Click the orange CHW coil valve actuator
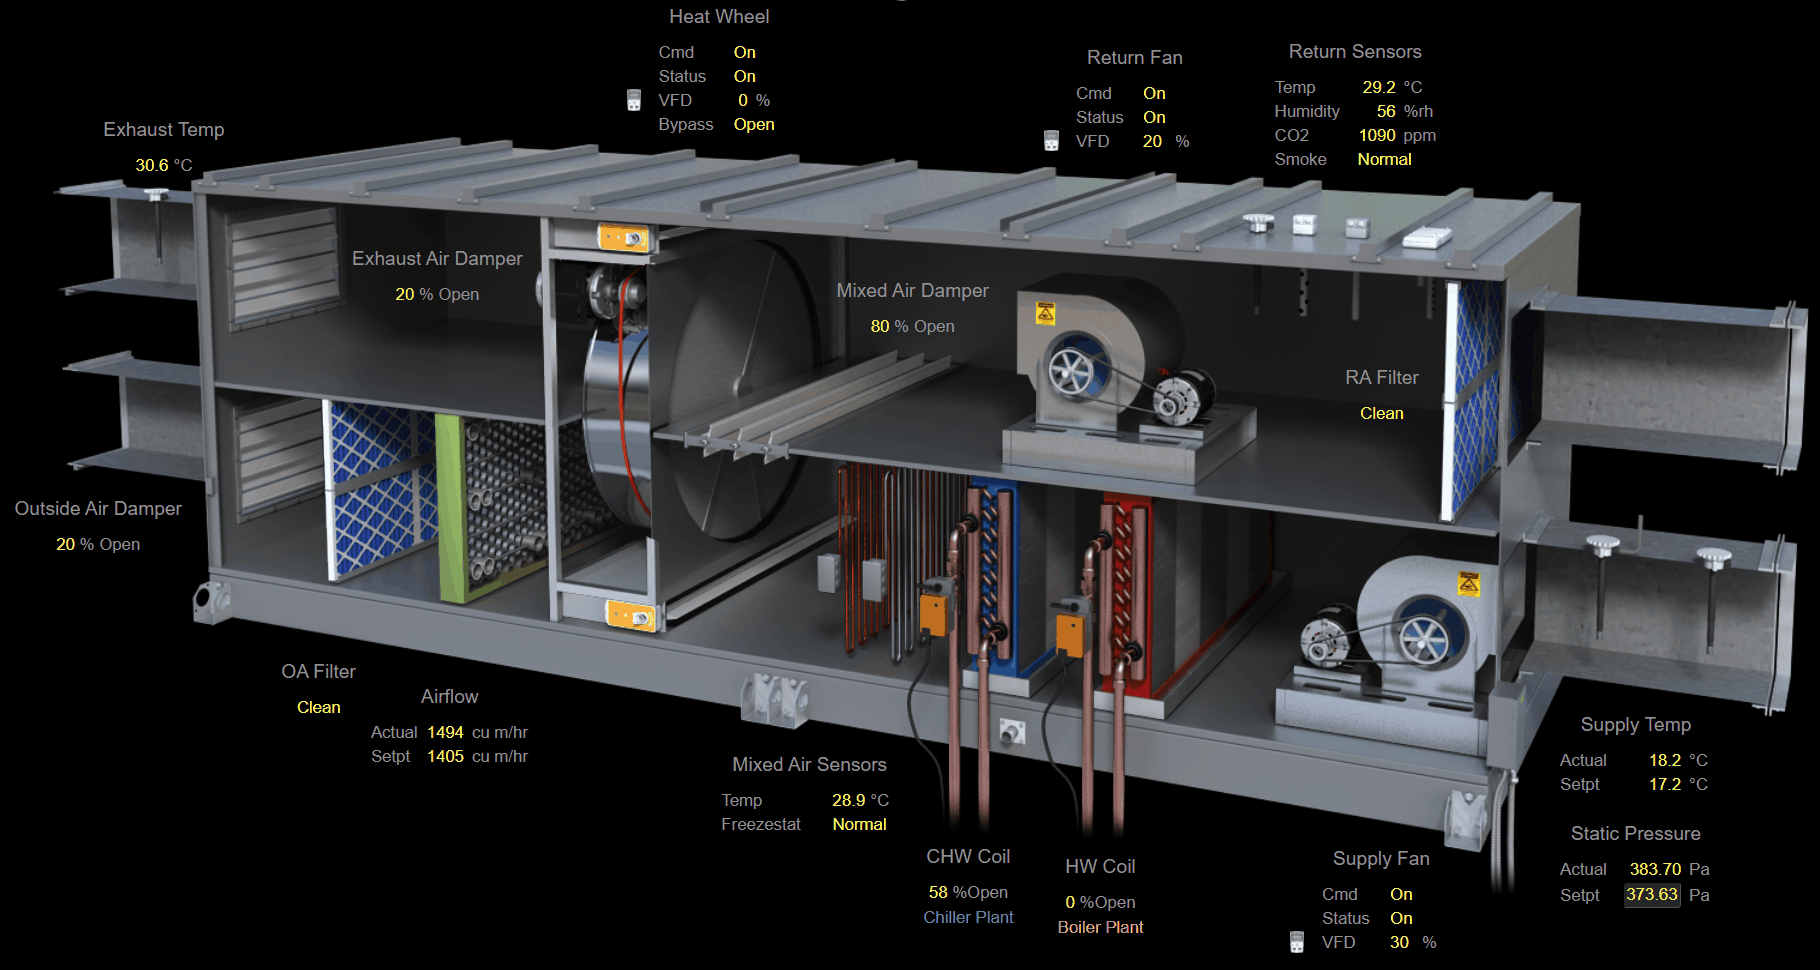This screenshot has height=970, width=1820. (x=935, y=610)
